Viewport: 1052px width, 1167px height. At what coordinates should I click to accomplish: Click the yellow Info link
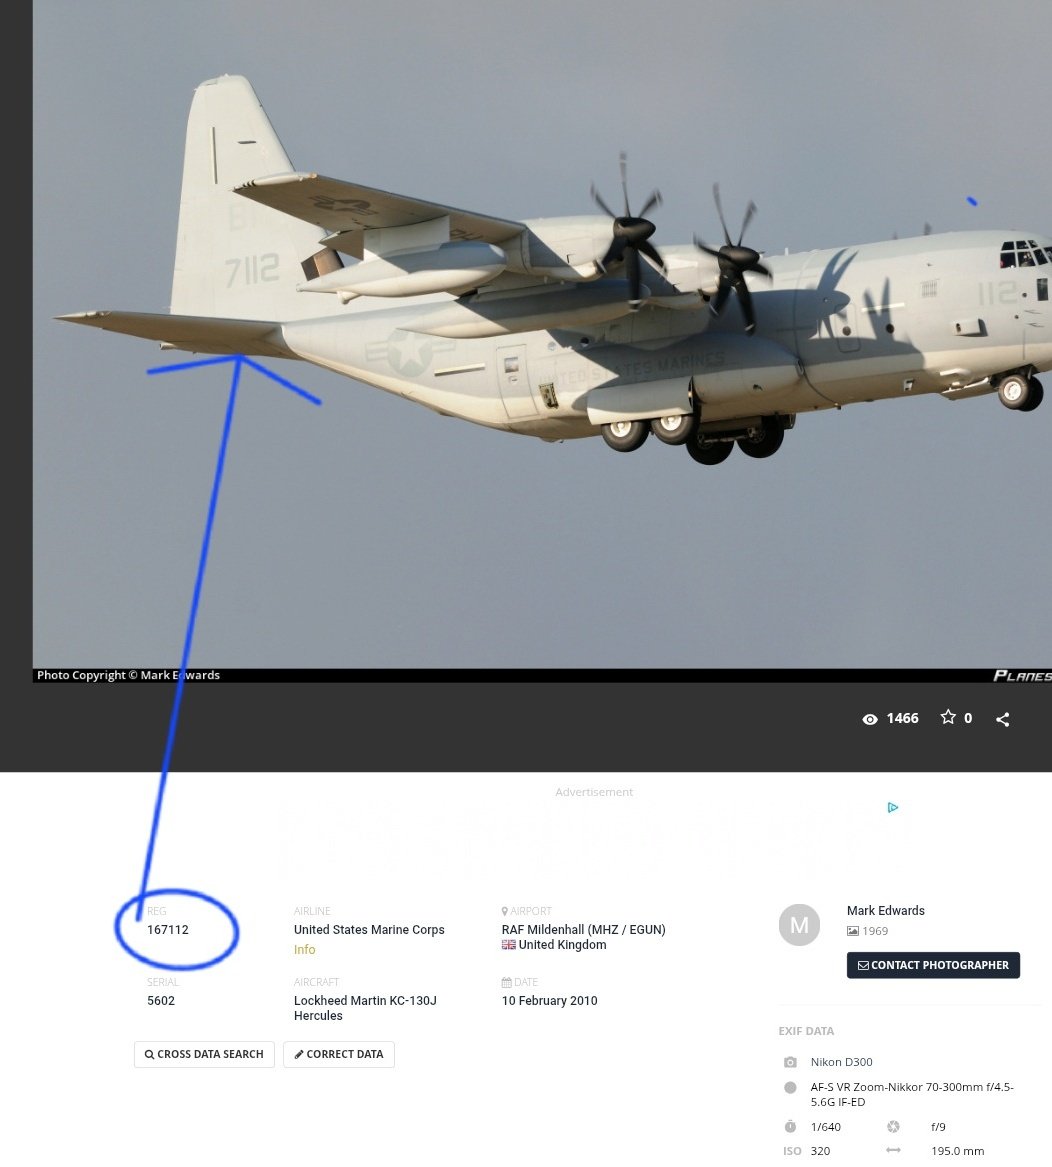tap(304, 950)
